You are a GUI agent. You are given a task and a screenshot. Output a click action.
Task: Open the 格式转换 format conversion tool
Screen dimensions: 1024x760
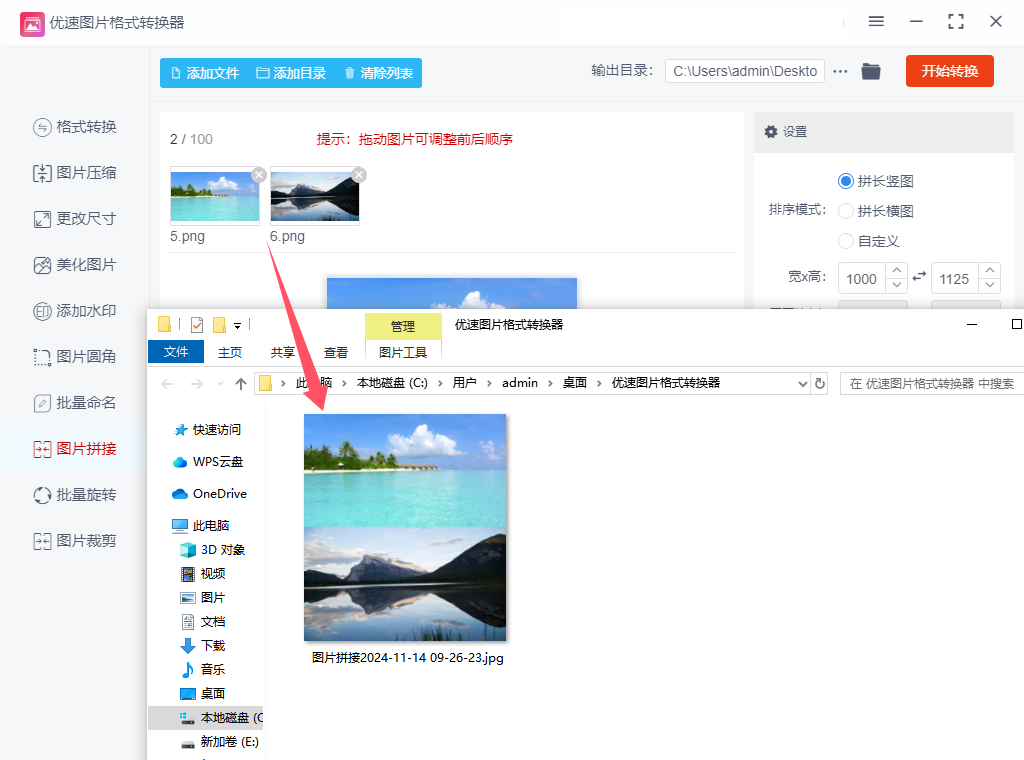(x=74, y=127)
